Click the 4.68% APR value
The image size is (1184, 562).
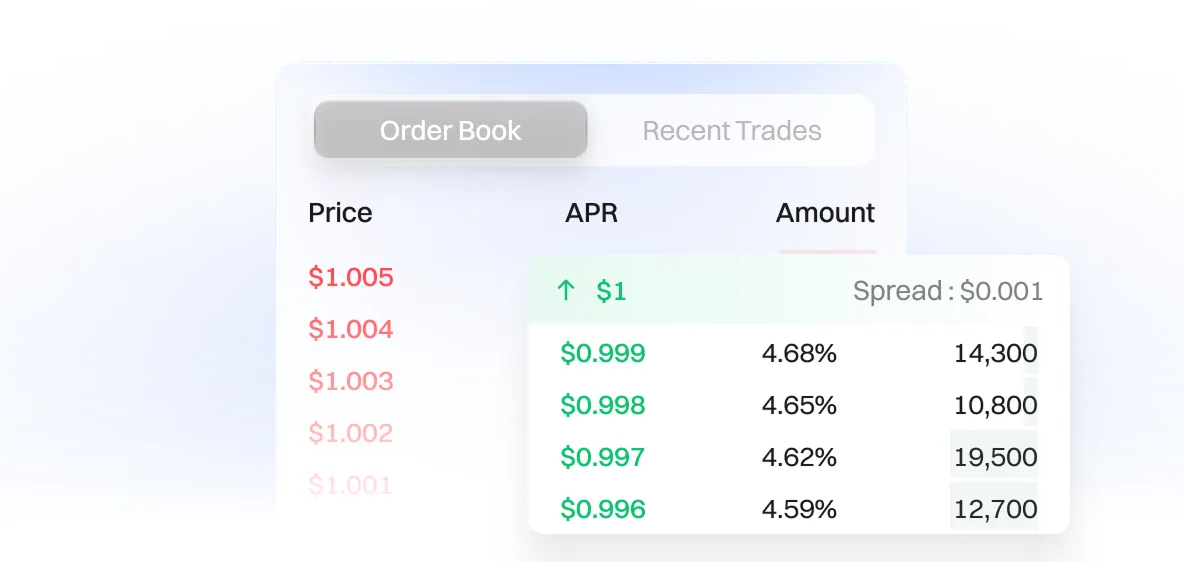(x=799, y=353)
